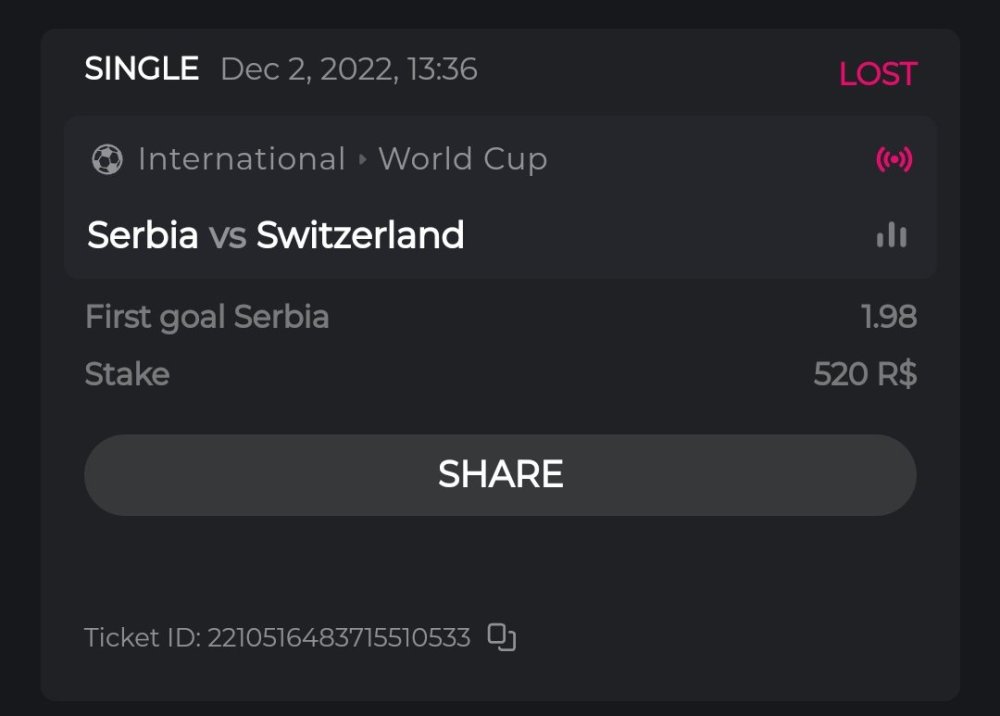This screenshot has width=1000, height=716.
Task: Click the 520 R$ stake amount
Action: click(x=865, y=375)
